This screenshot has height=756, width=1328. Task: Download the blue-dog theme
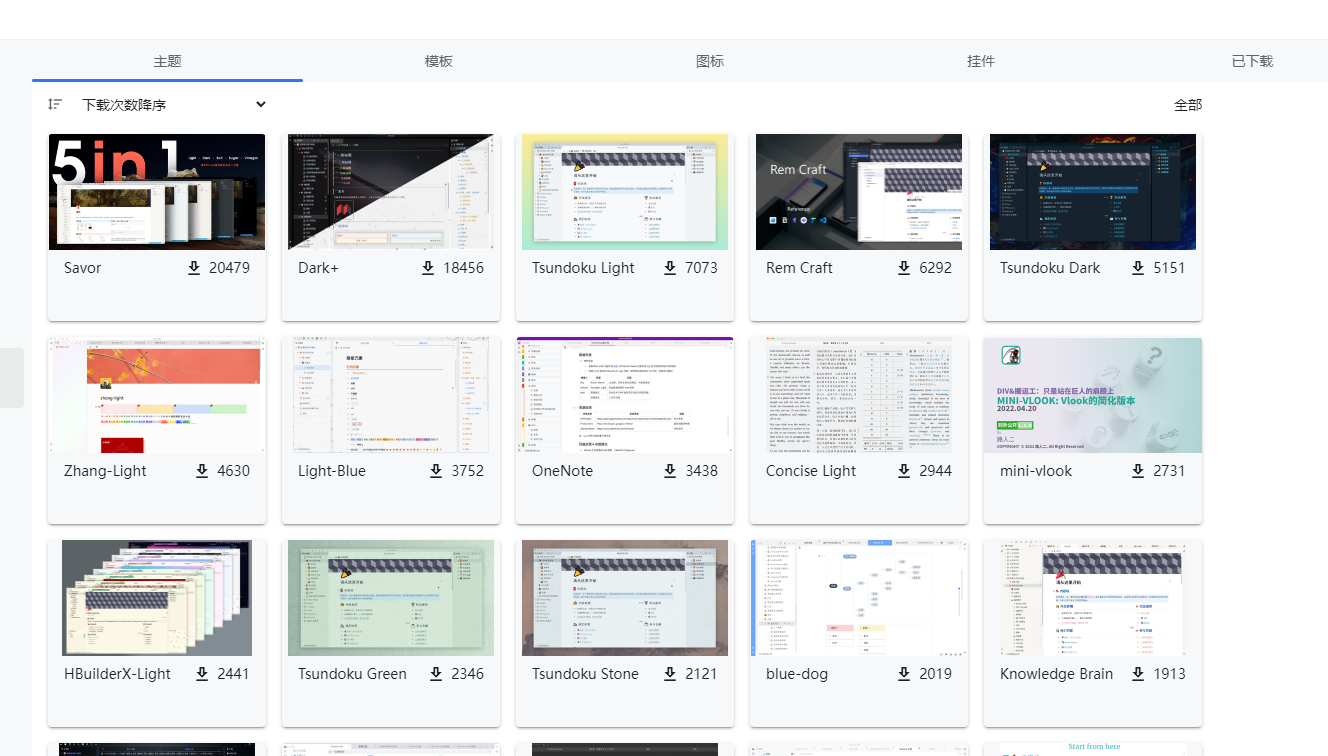click(x=904, y=674)
